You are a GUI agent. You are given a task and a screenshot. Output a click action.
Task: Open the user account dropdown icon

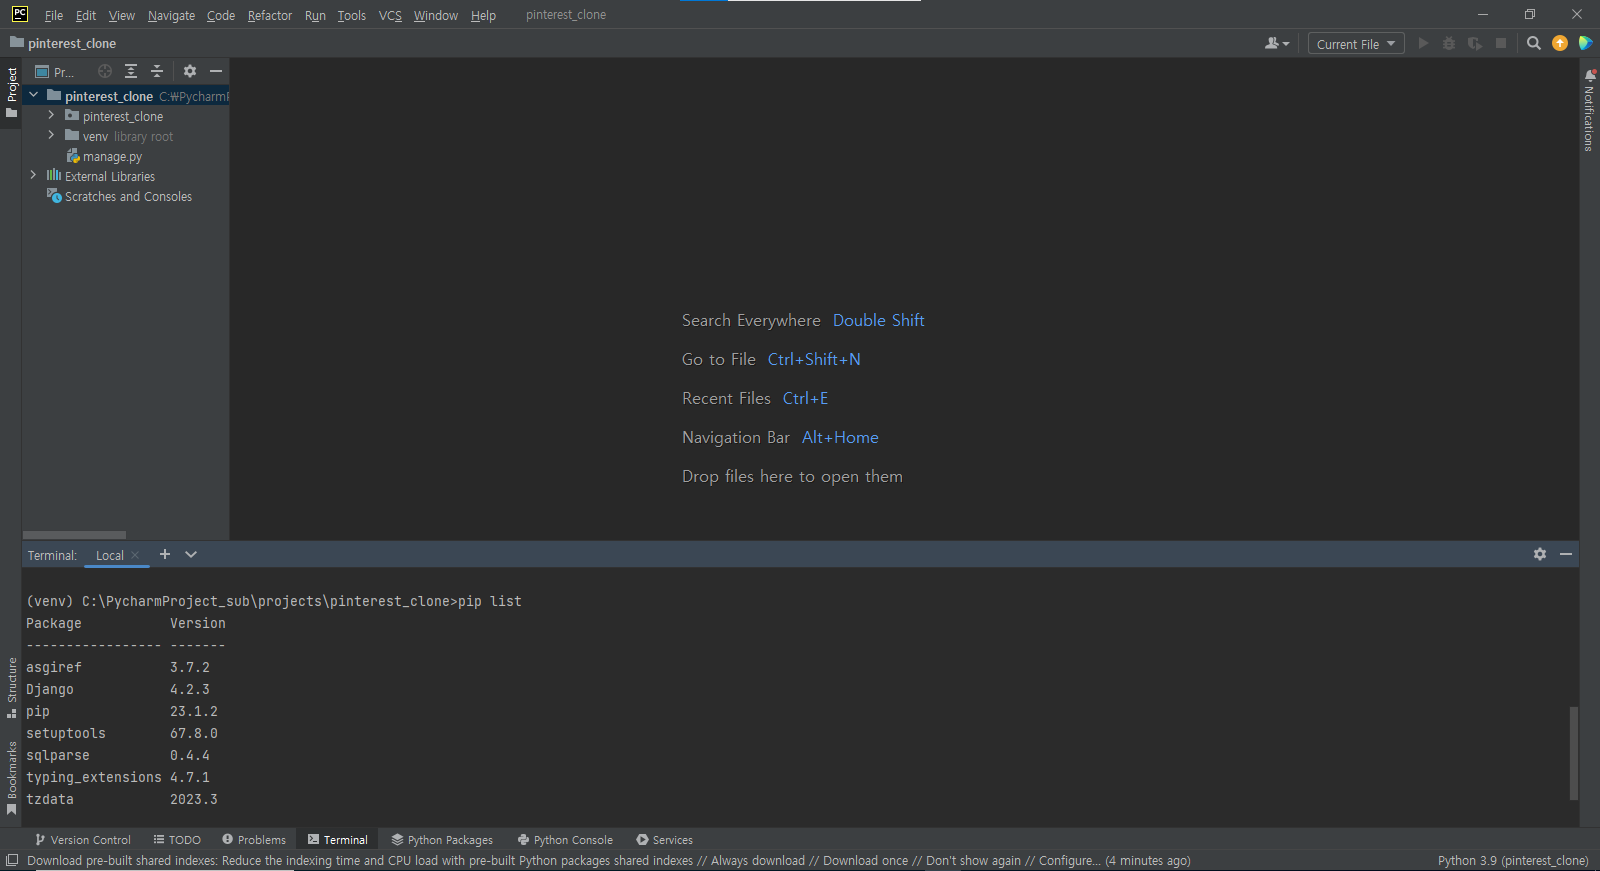point(1277,43)
